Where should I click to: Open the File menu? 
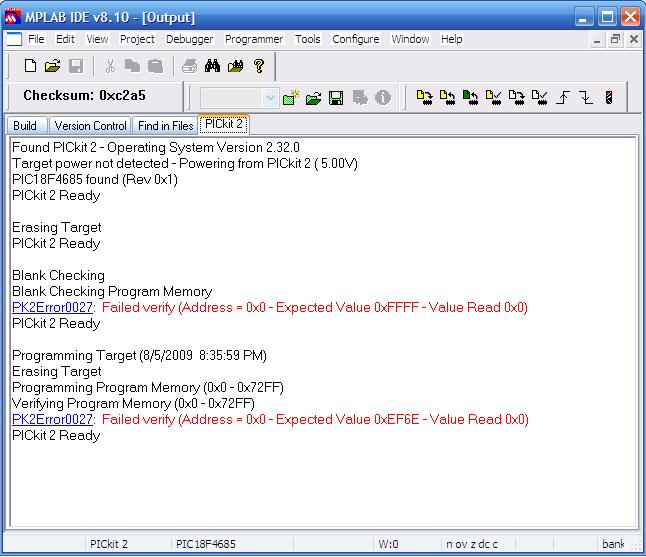coord(36,39)
